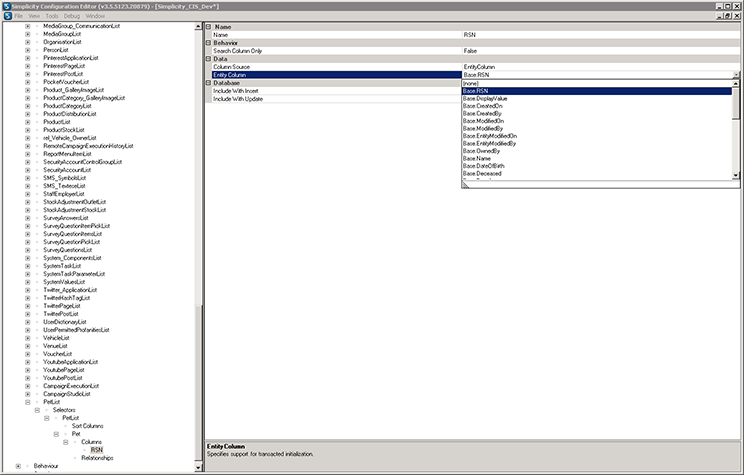
Task: Open the View menu
Action: point(34,16)
